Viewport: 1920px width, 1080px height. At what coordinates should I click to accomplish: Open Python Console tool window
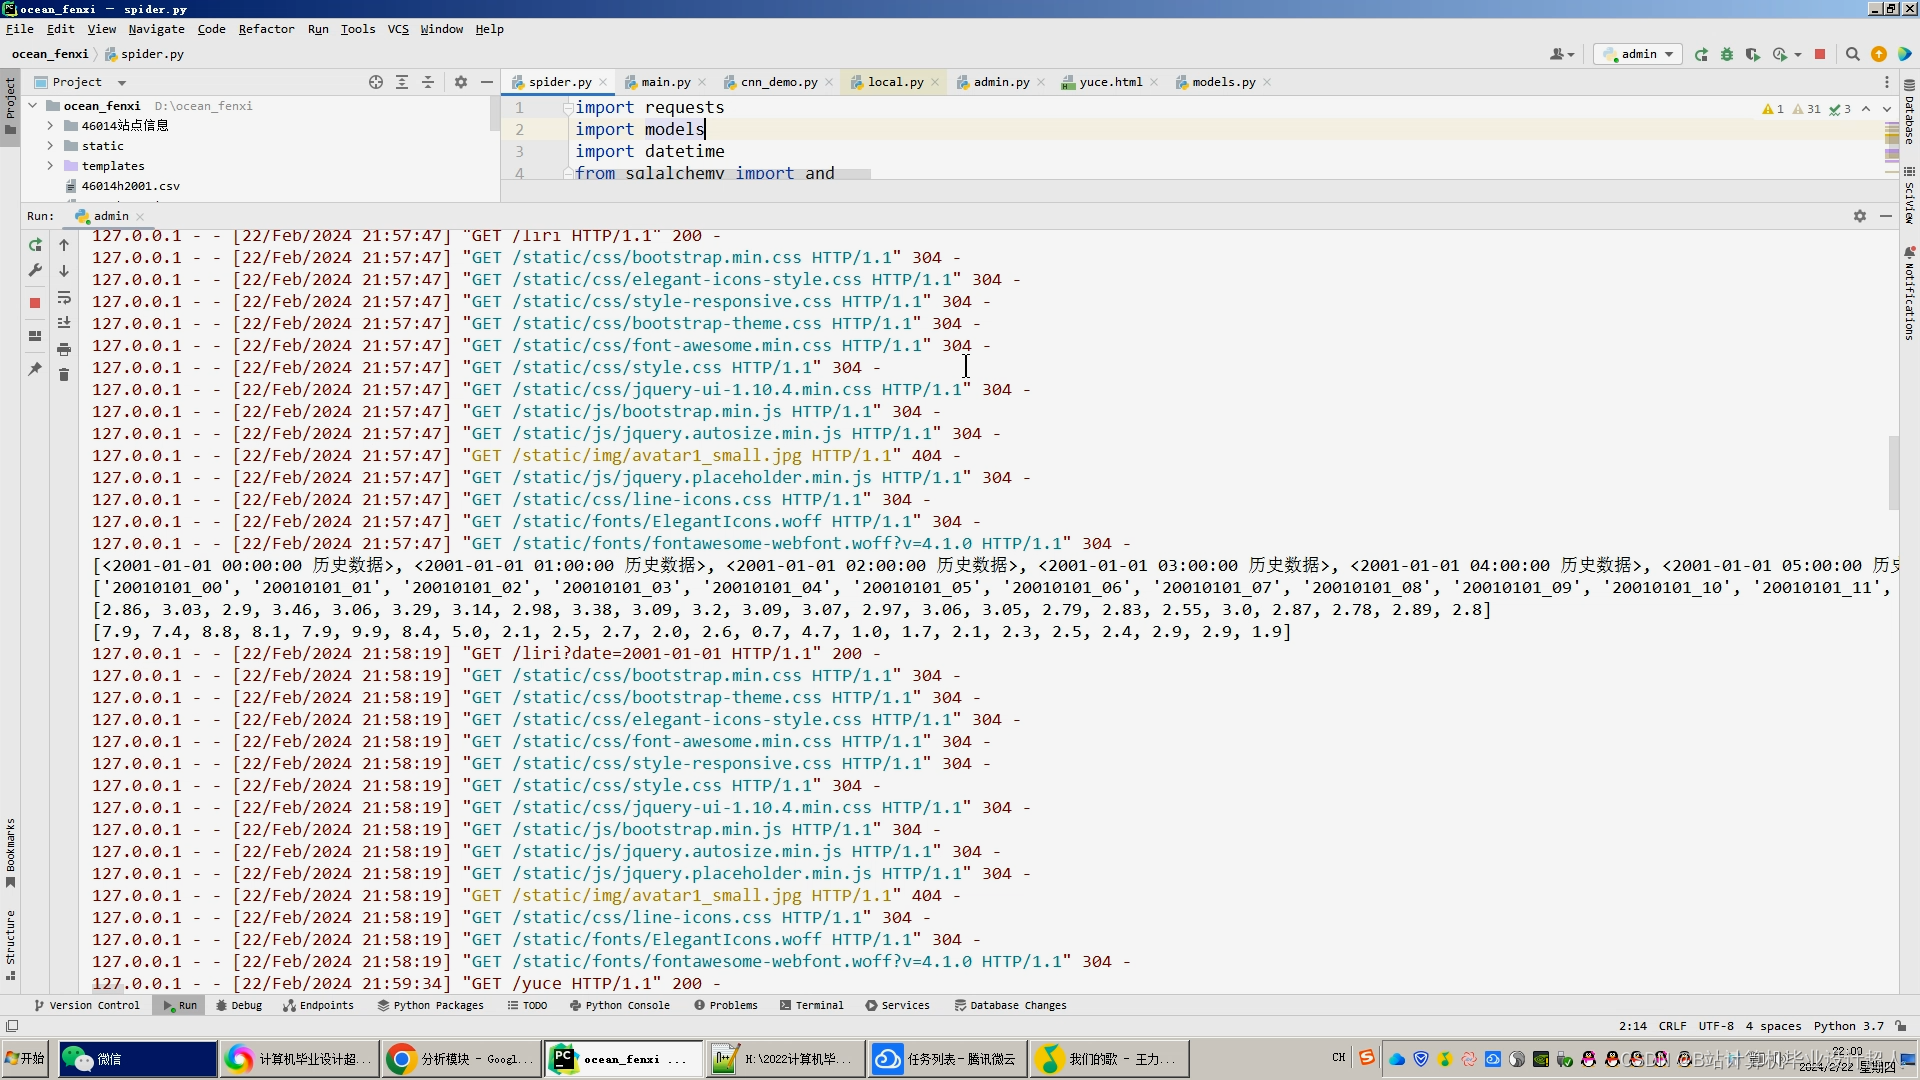click(619, 1005)
